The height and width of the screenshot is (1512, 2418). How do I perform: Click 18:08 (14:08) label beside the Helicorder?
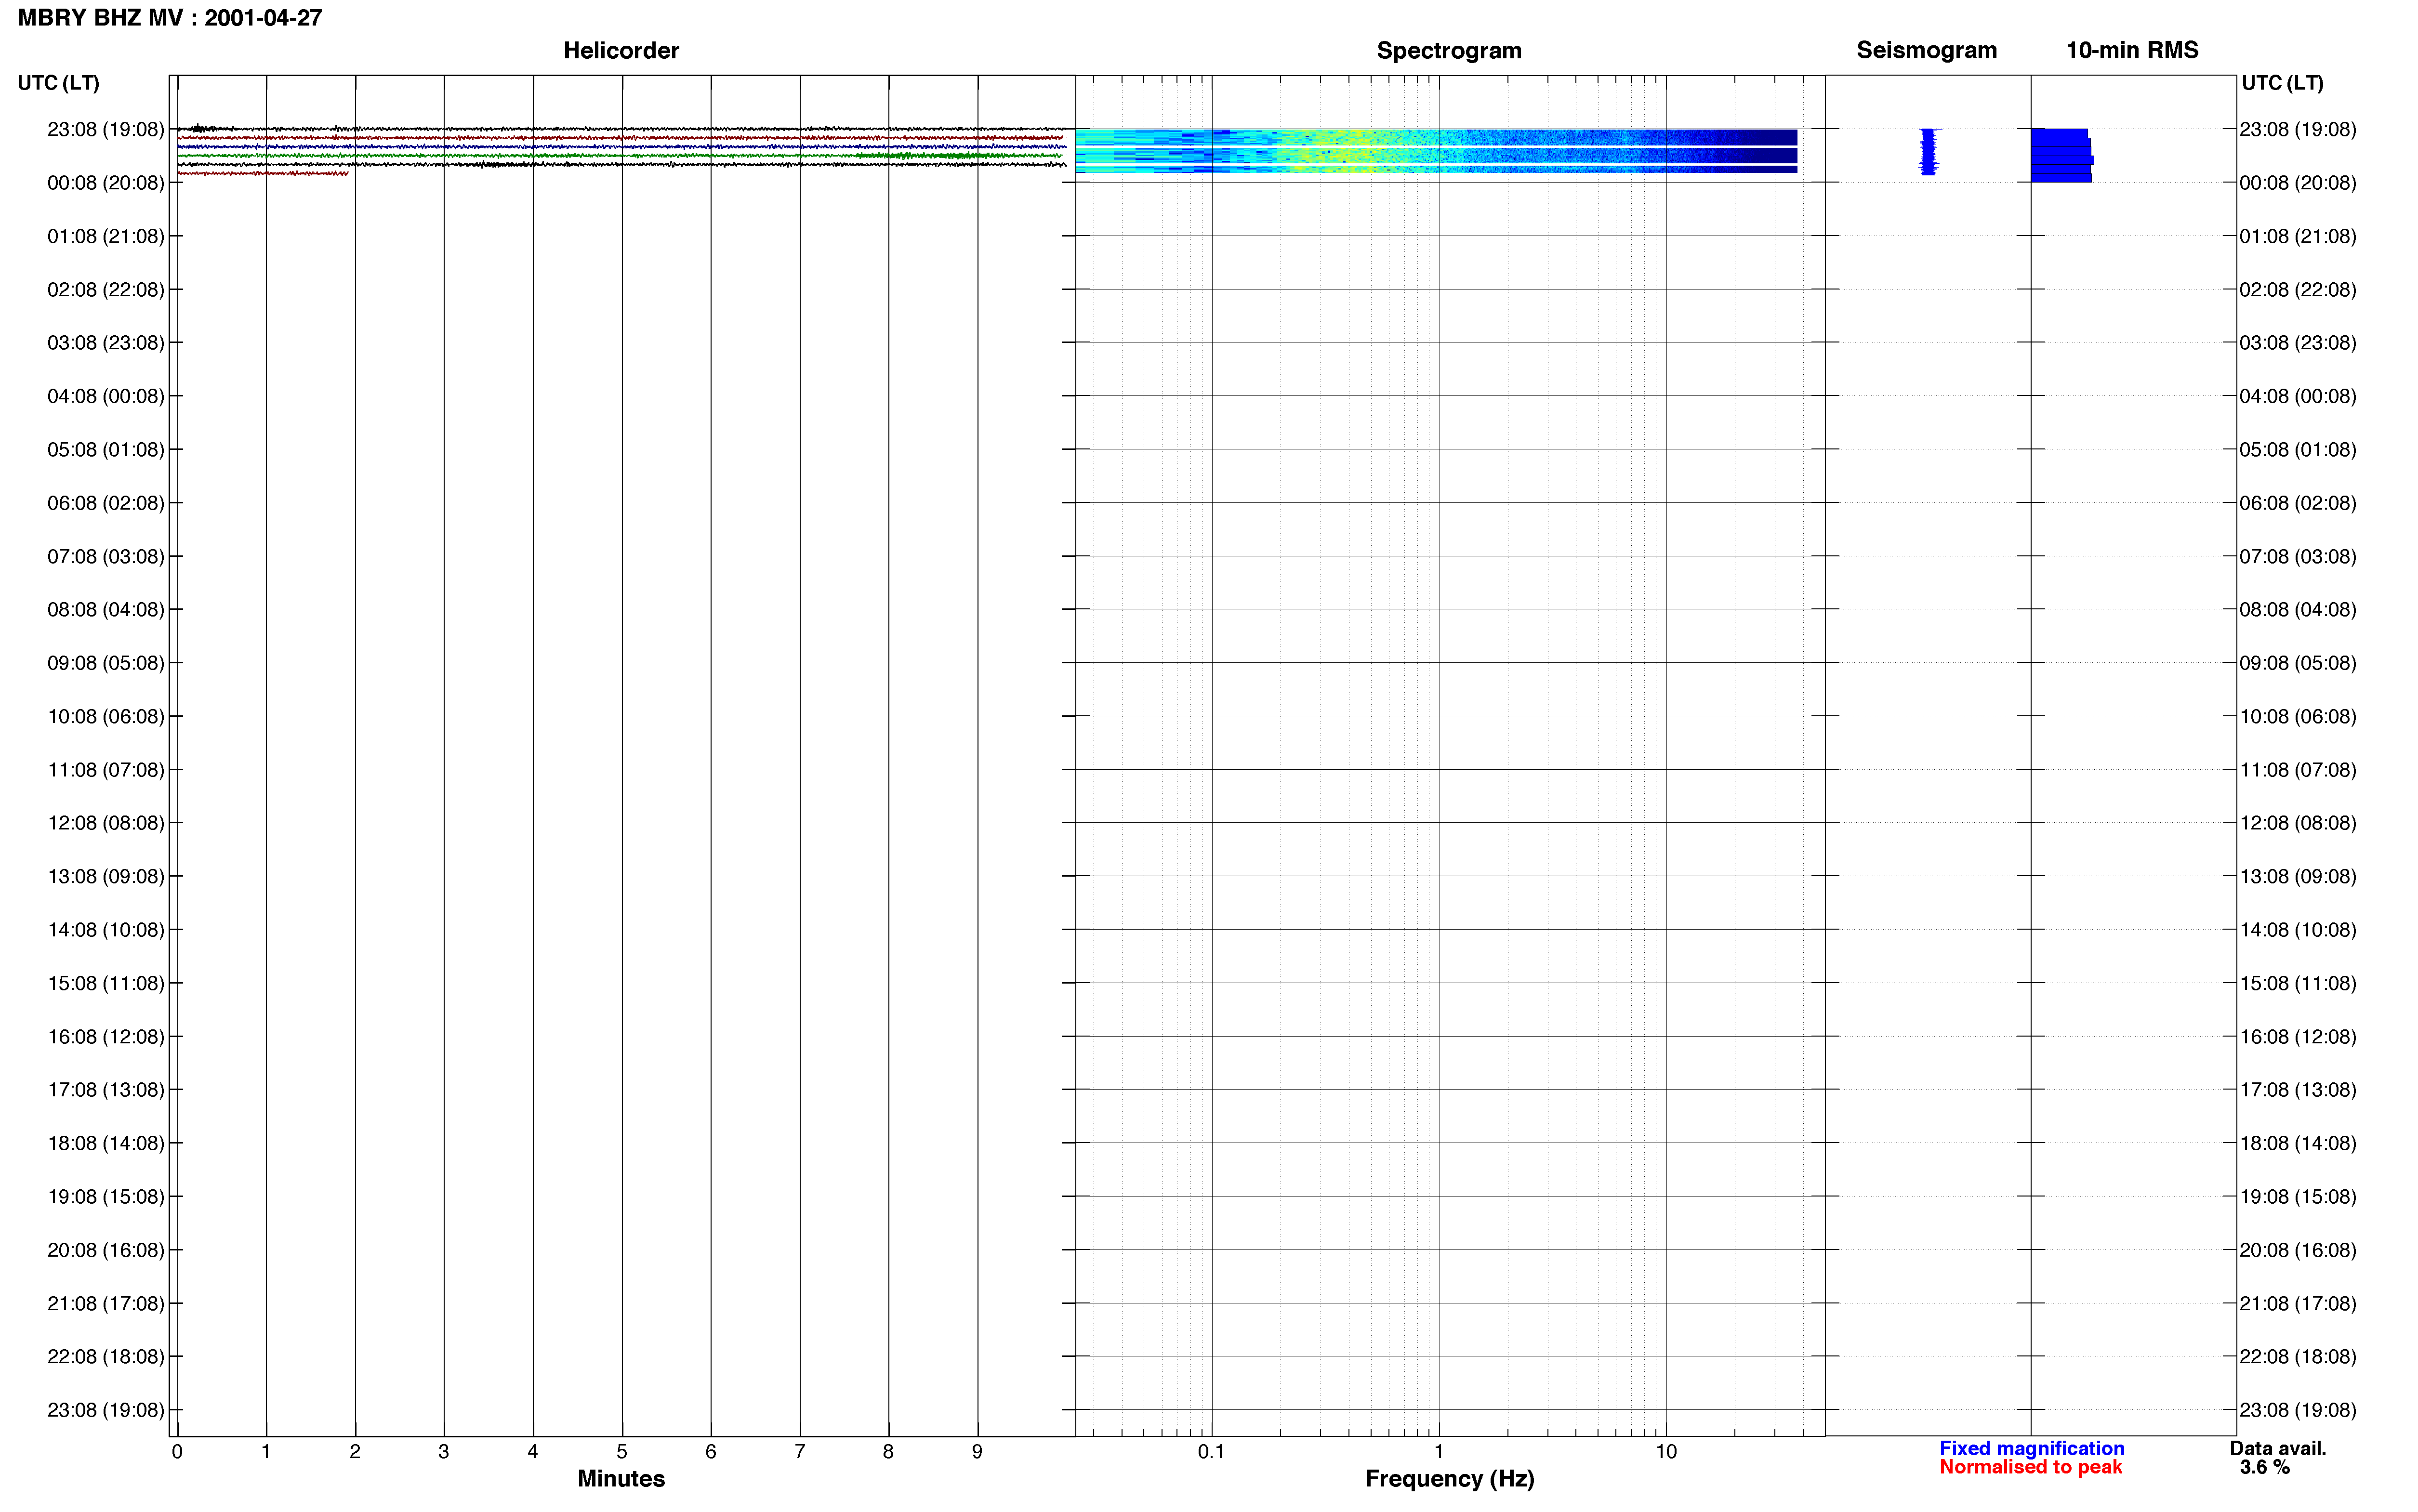[x=106, y=1143]
